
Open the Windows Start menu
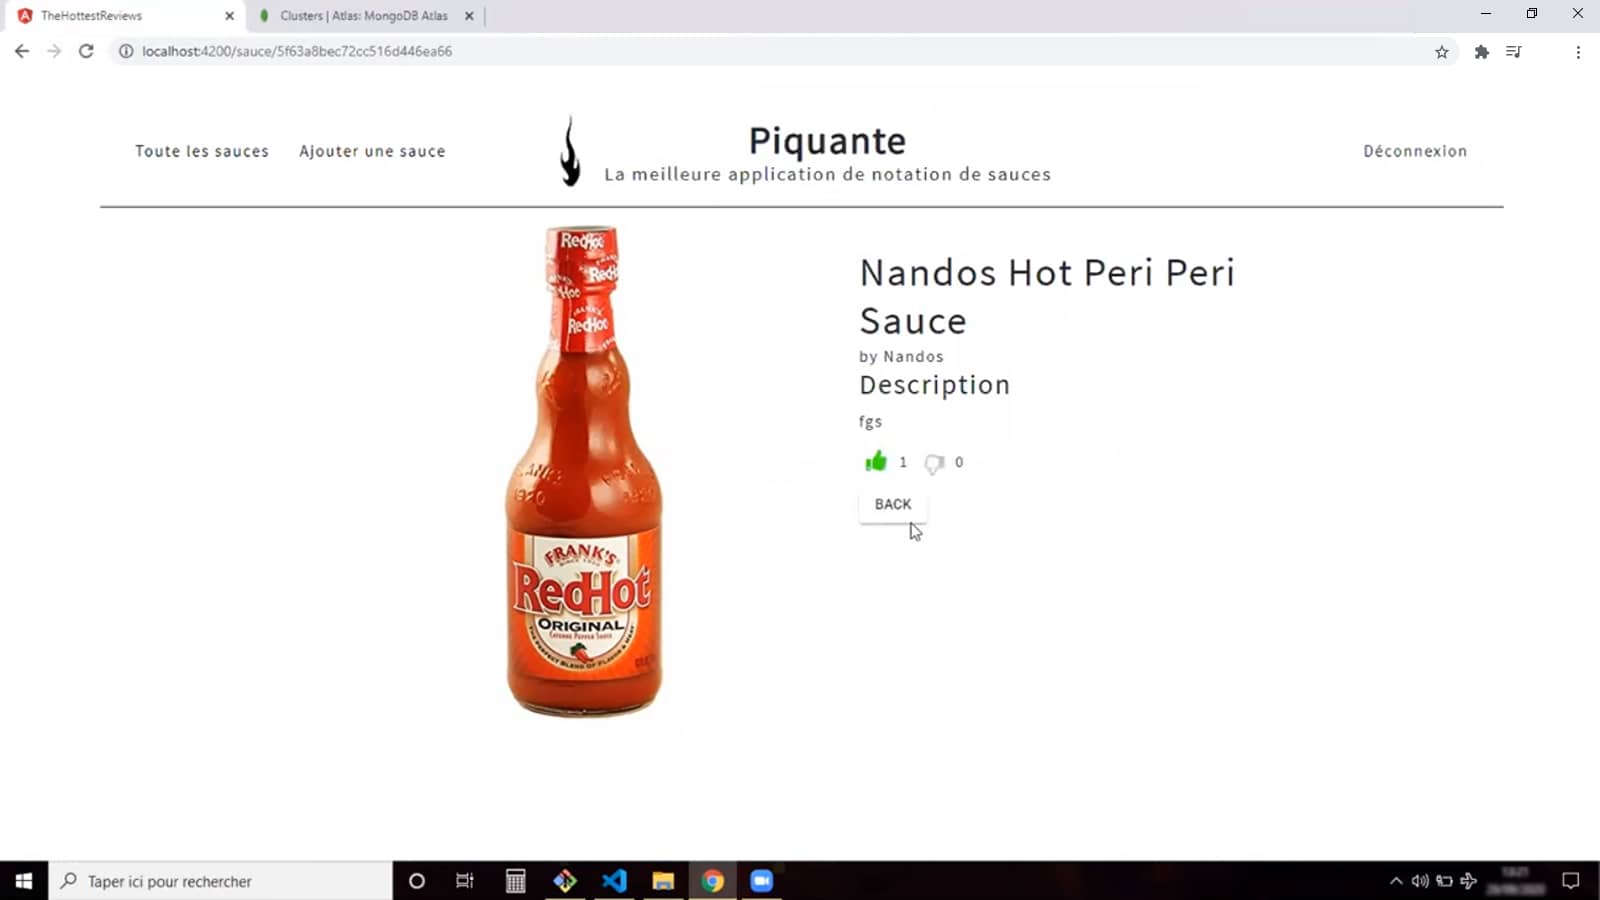(24, 881)
